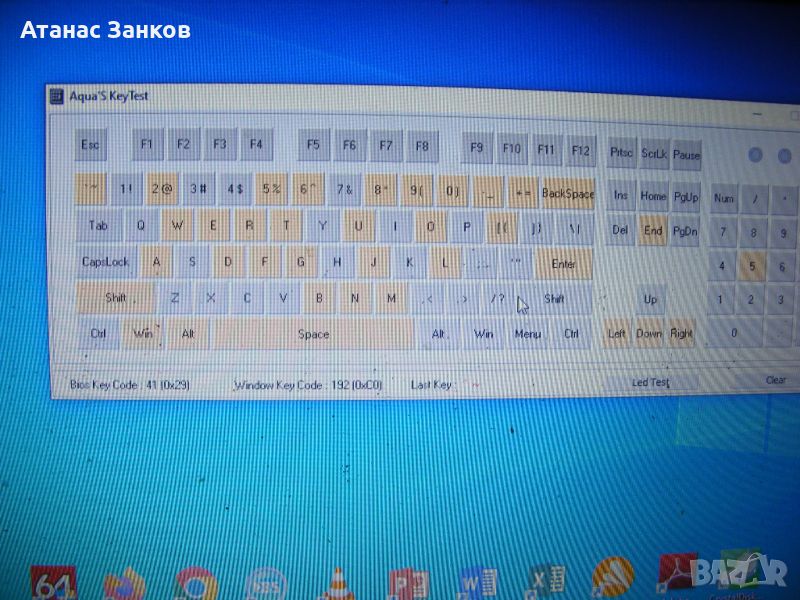Click the left Win key
The width and height of the screenshot is (800, 600).
click(142, 334)
